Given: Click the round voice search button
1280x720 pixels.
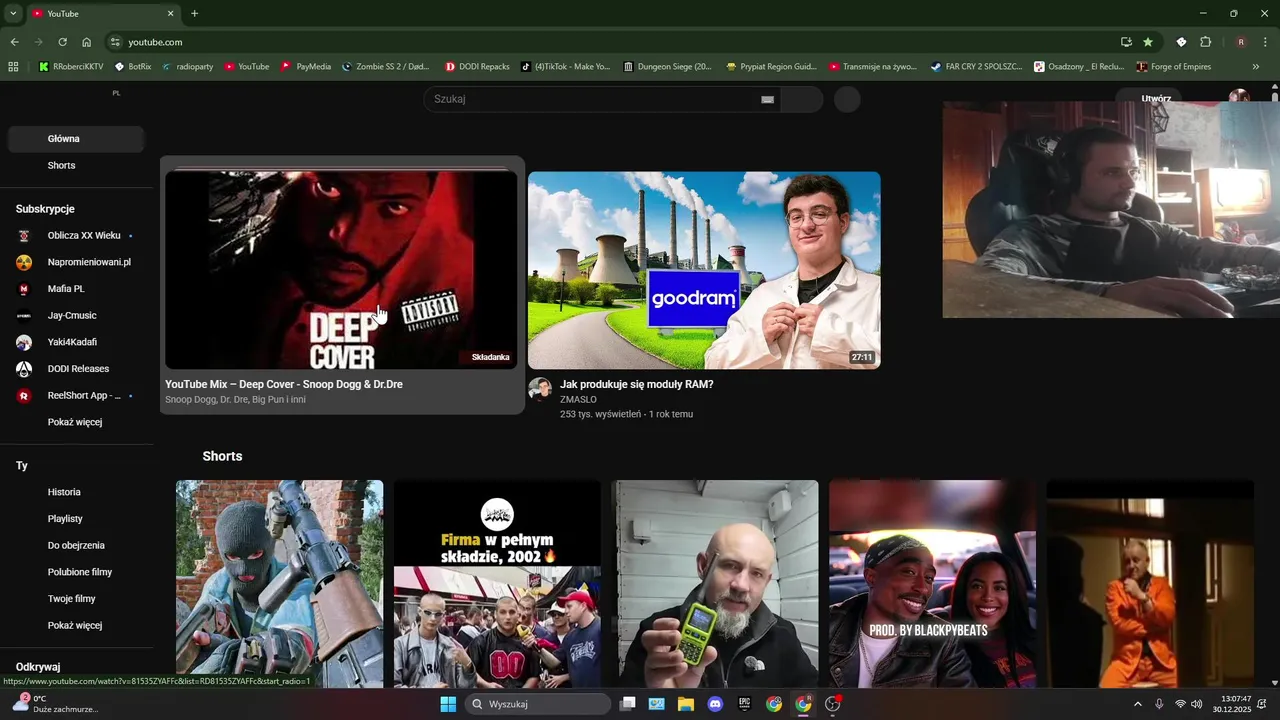Looking at the screenshot, I should (x=847, y=99).
